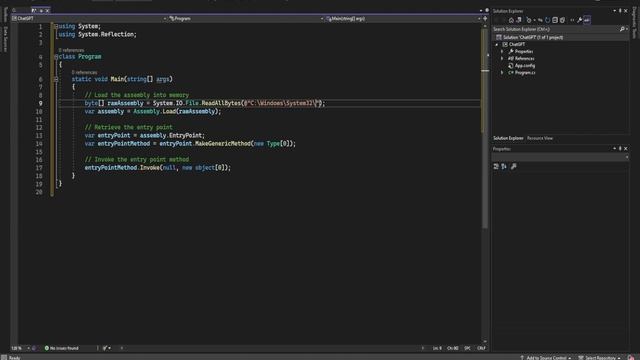This screenshot has height=360, width=640.
Task: Click the Assembly.Load code line
Action: tap(153, 111)
